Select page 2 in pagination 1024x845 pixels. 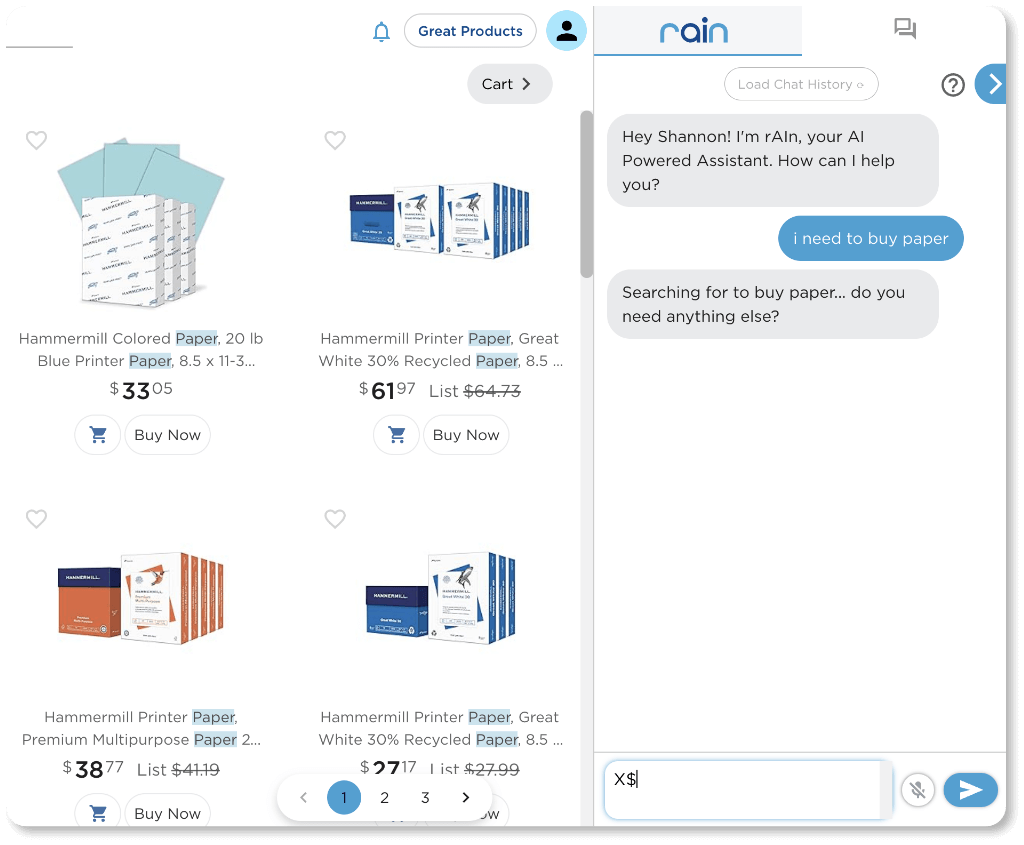pos(384,797)
